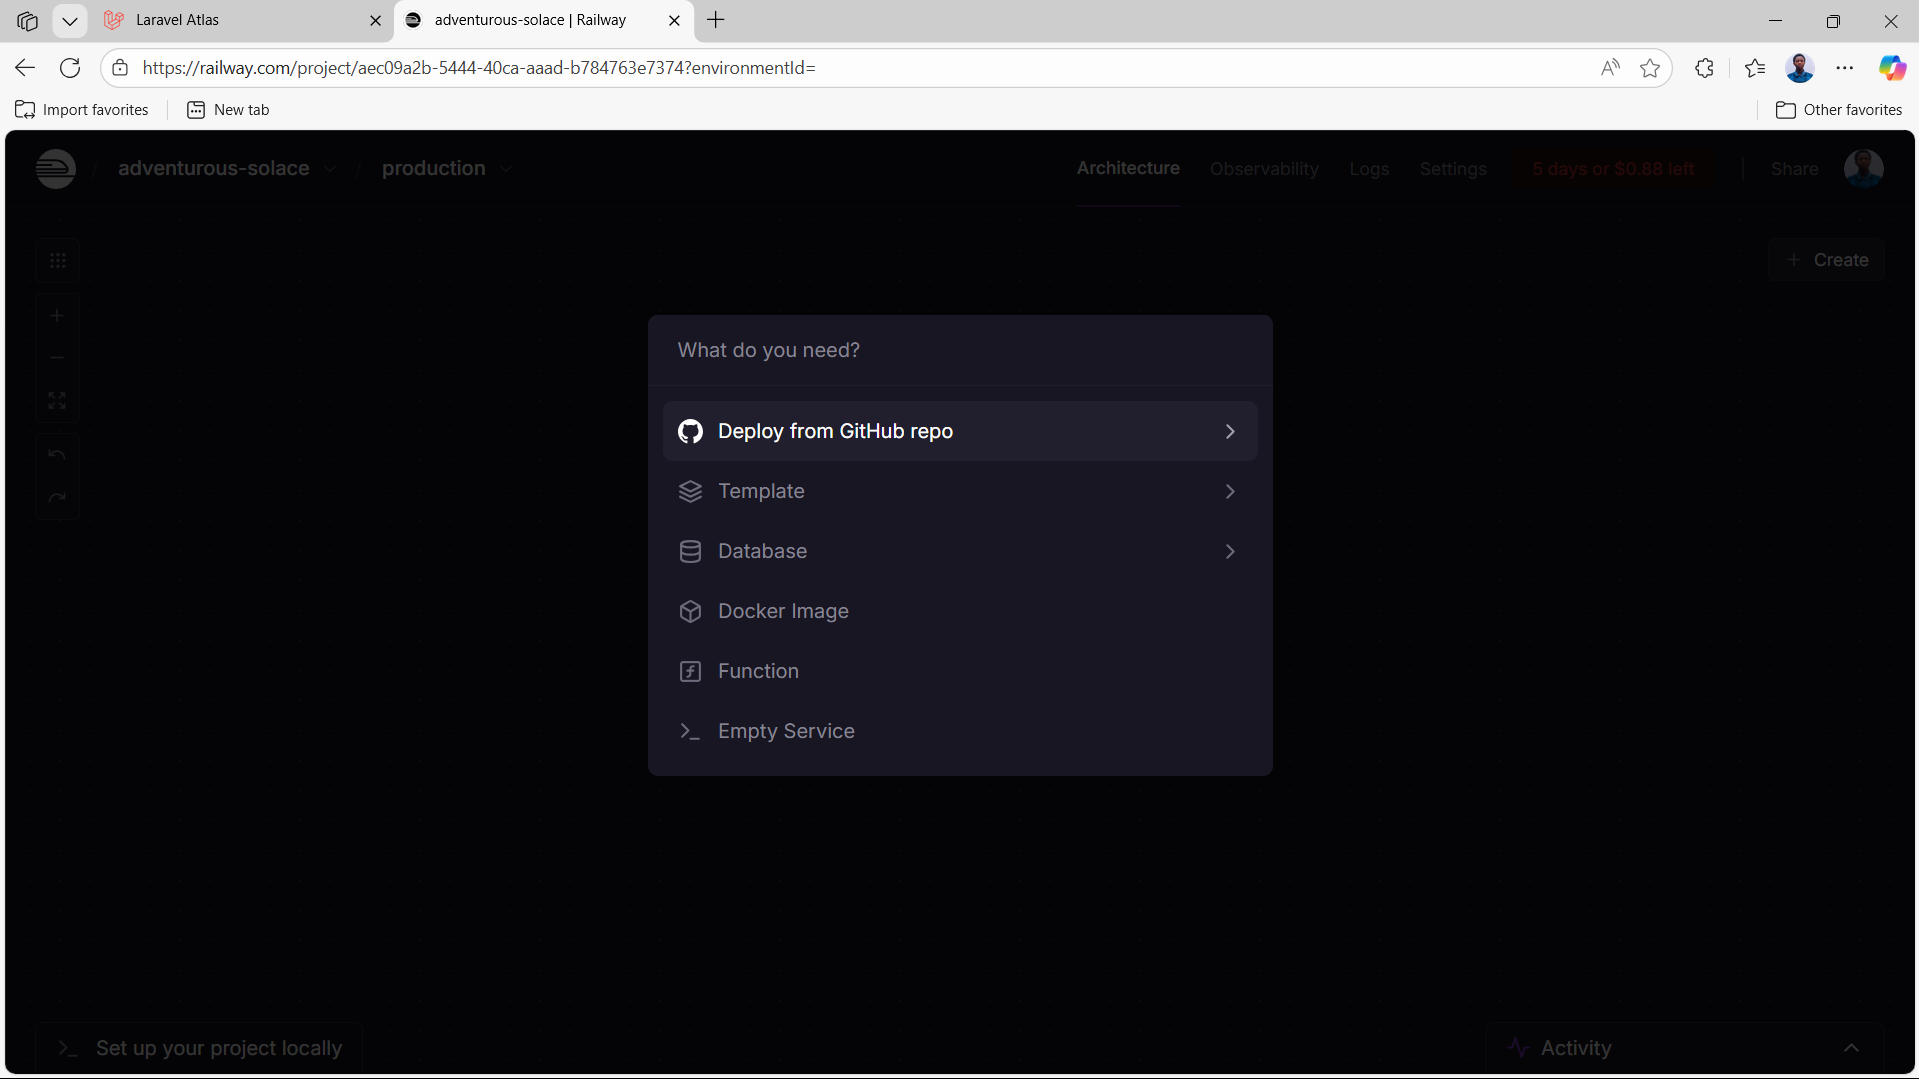Viewport: 1919px width, 1079px height.
Task: Click Import favorites bookmark
Action: pyautogui.click(x=82, y=110)
